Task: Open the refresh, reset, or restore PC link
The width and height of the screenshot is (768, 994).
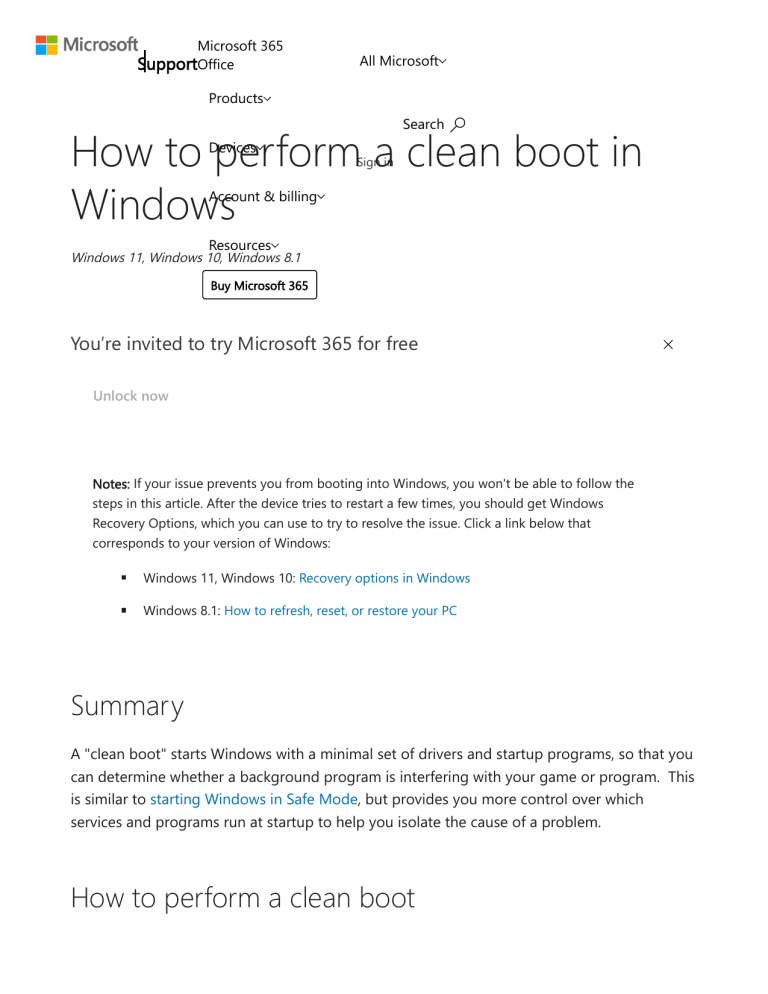Action: tap(340, 610)
